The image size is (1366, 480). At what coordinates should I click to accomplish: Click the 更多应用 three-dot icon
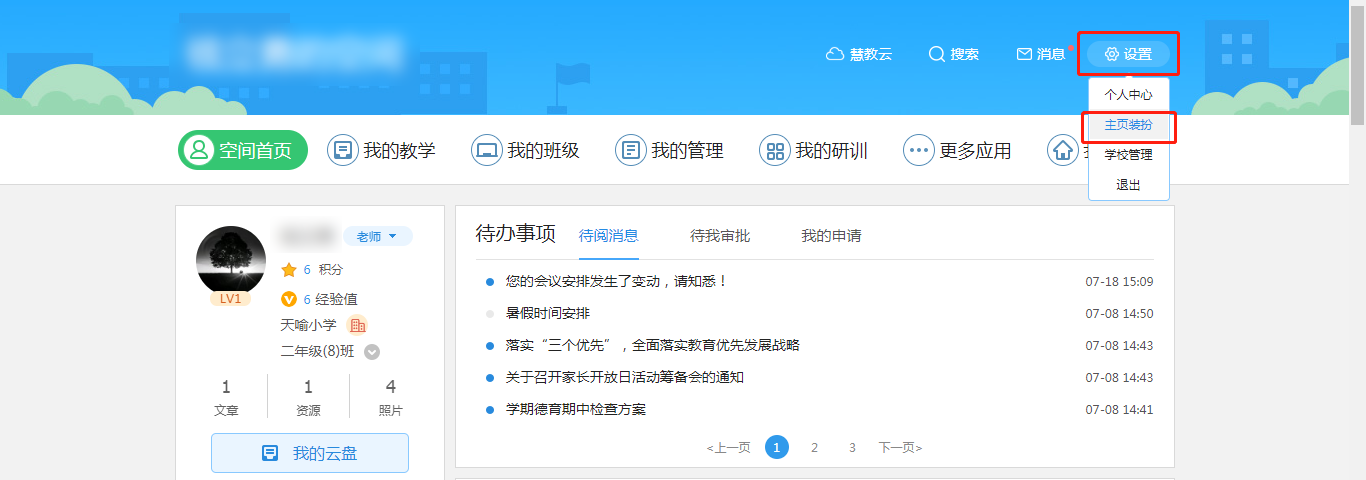[x=918, y=151]
